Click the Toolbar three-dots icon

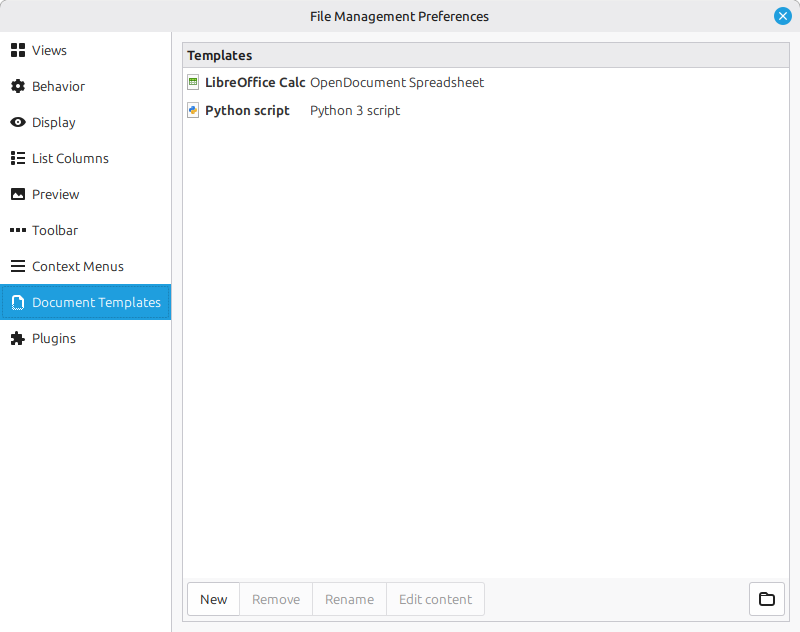tap(18, 231)
